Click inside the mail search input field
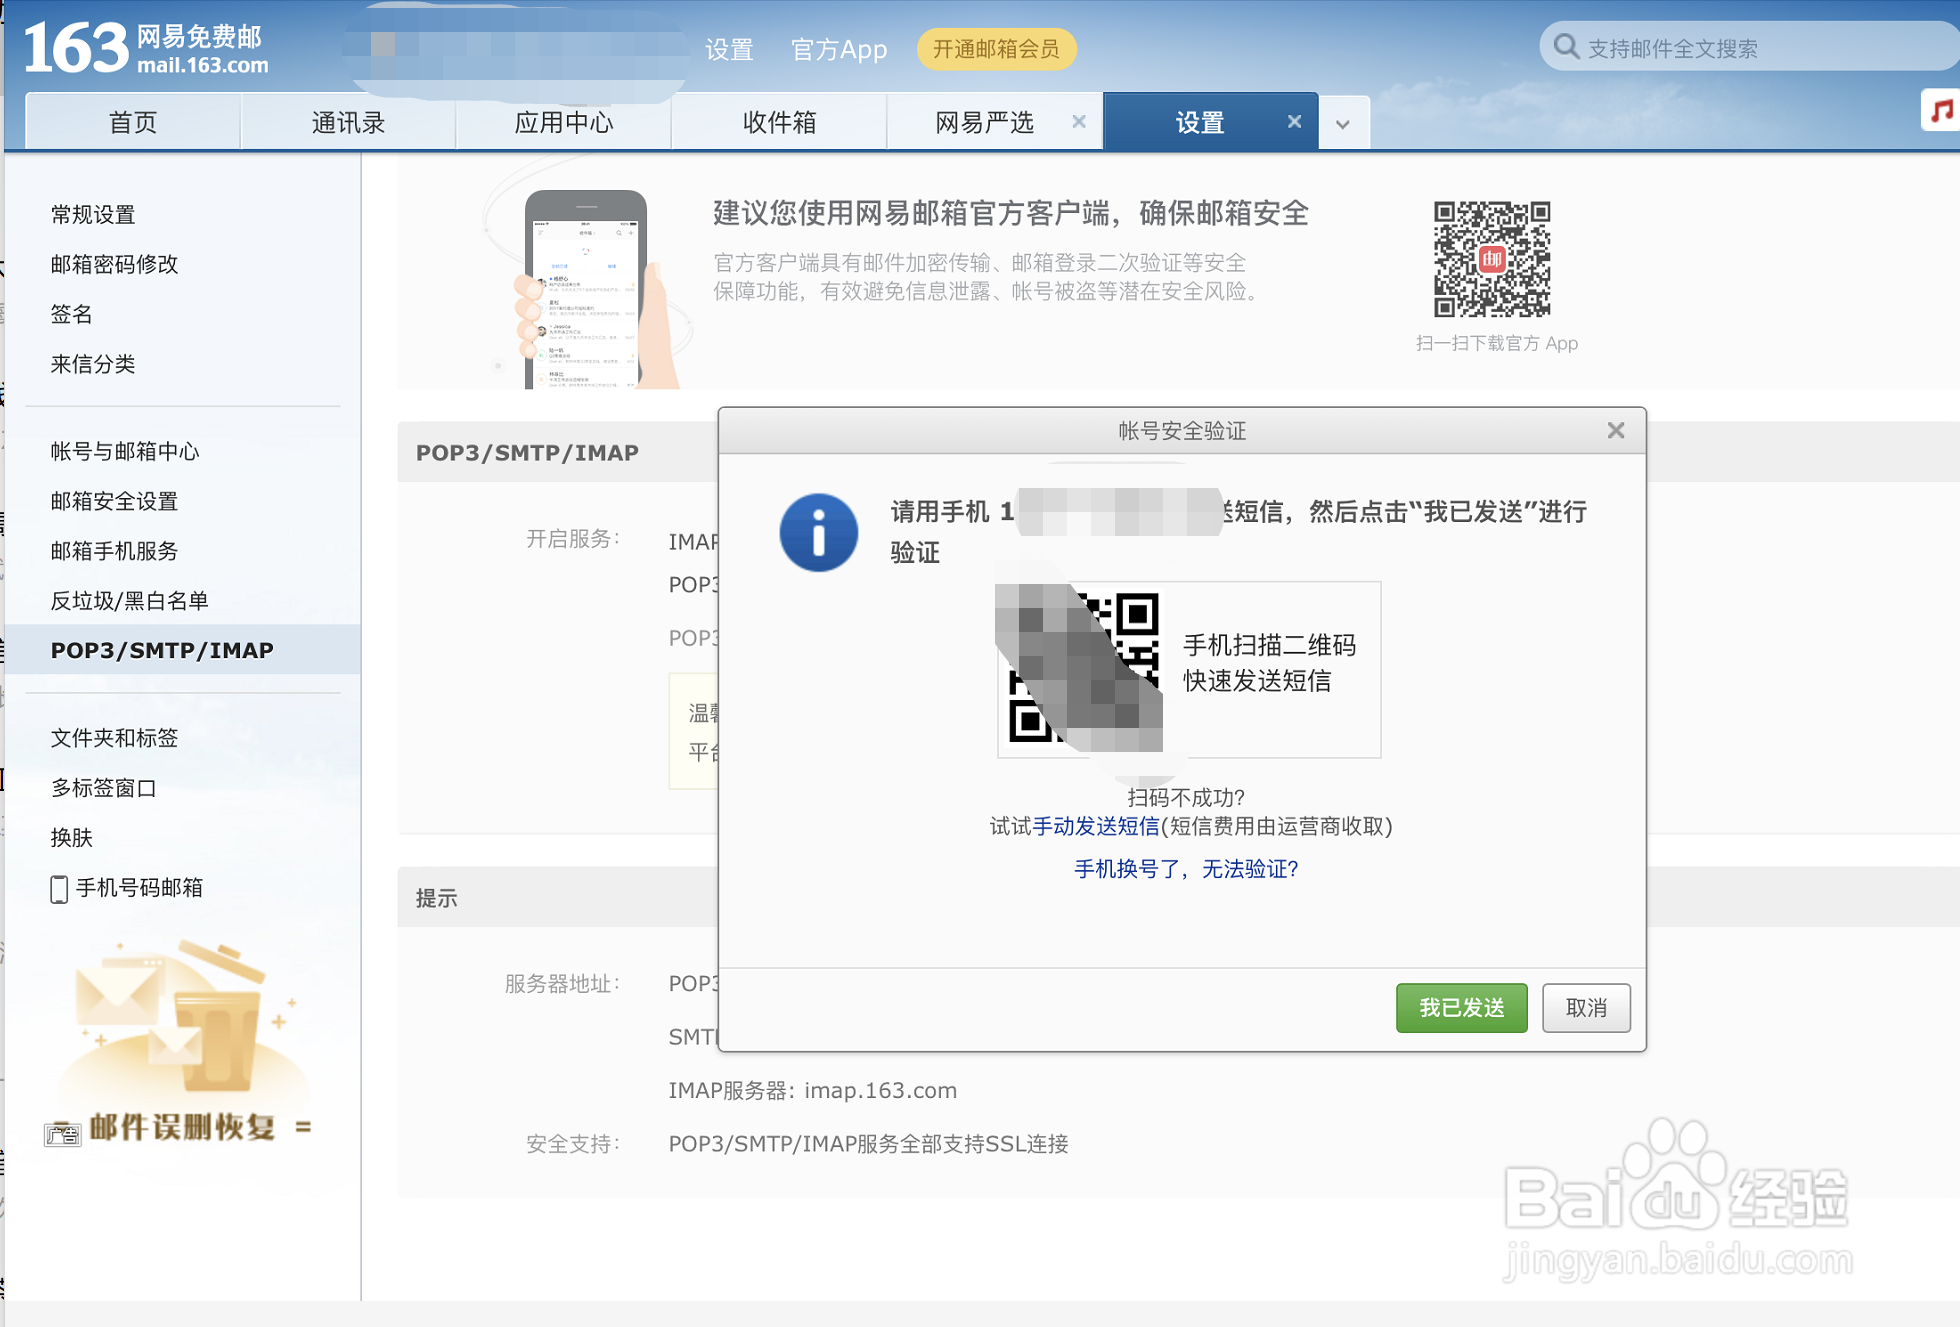The height and width of the screenshot is (1327, 1960). coord(1750,46)
